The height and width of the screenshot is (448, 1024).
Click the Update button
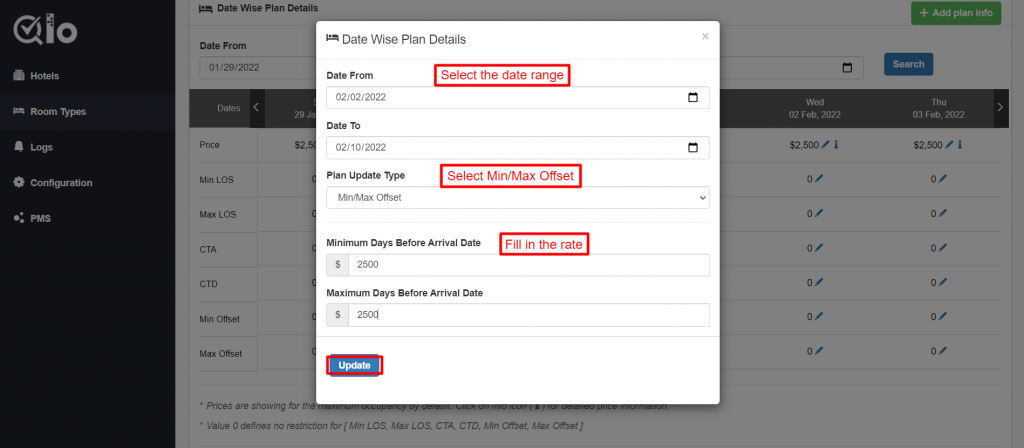(x=354, y=366)
